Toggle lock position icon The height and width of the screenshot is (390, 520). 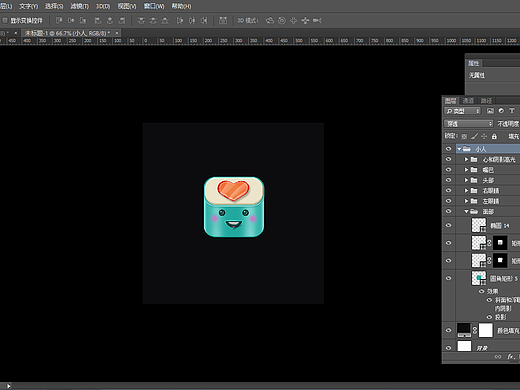(484, 136)
